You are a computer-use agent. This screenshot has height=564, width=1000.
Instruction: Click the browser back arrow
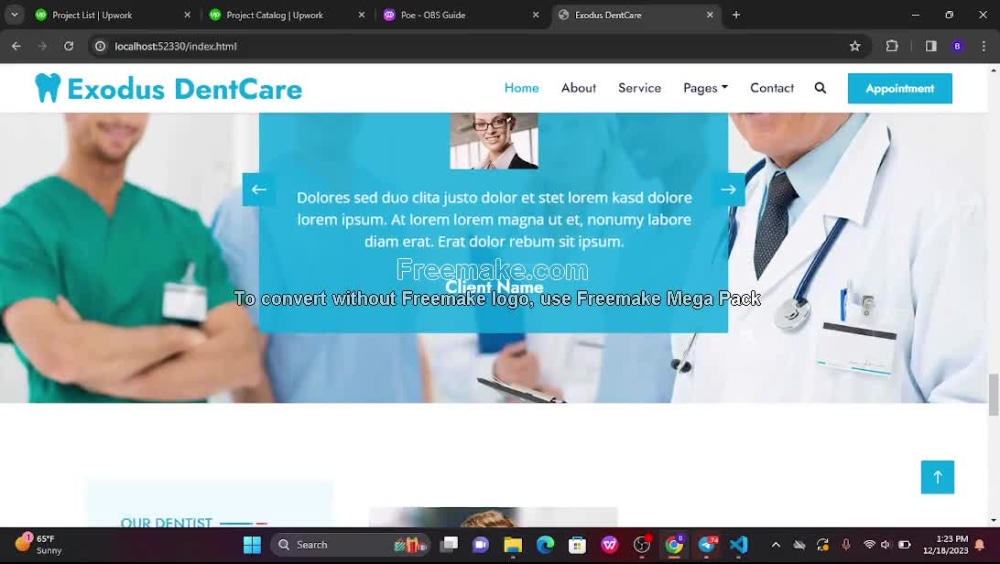(x=16, y=46)
